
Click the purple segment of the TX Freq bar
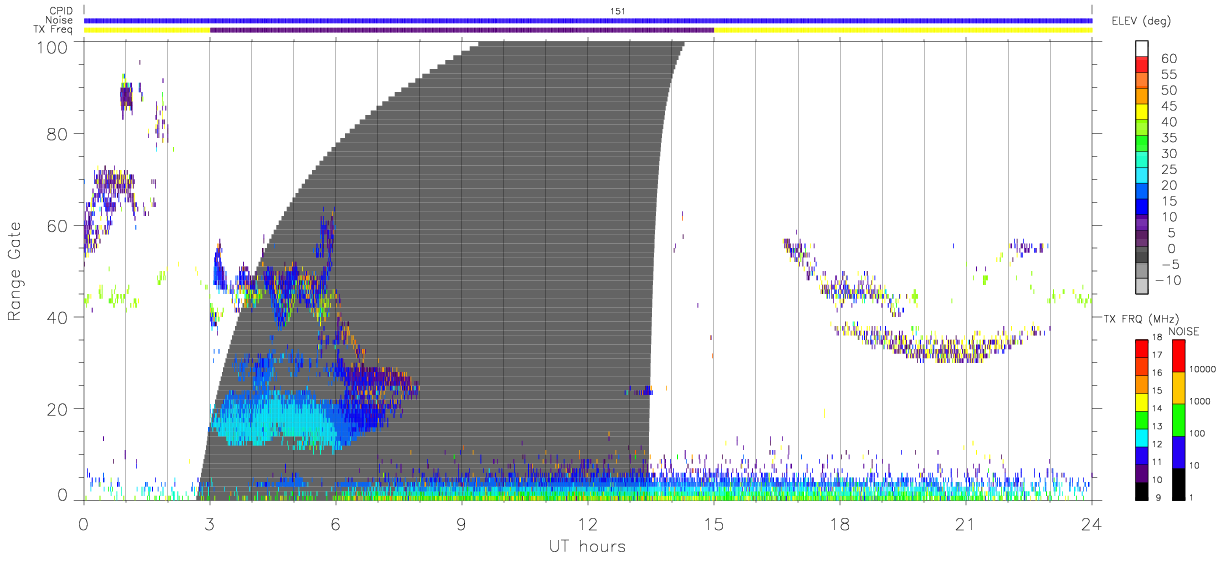point(462,30)
